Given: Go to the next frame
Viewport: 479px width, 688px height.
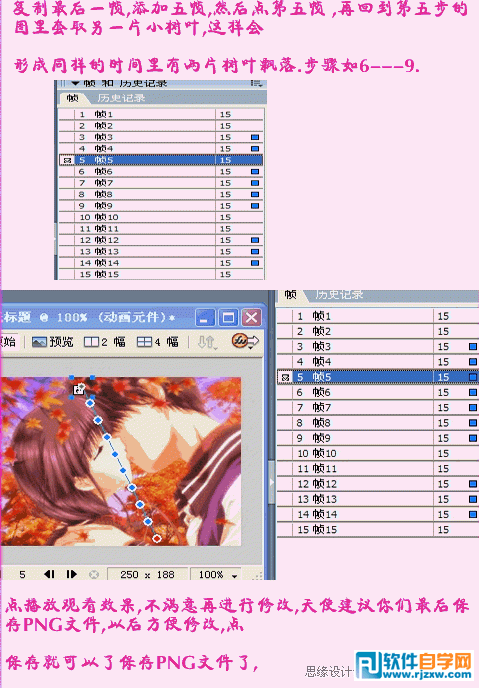Looking at the screenshot, I should click(71, 574).
